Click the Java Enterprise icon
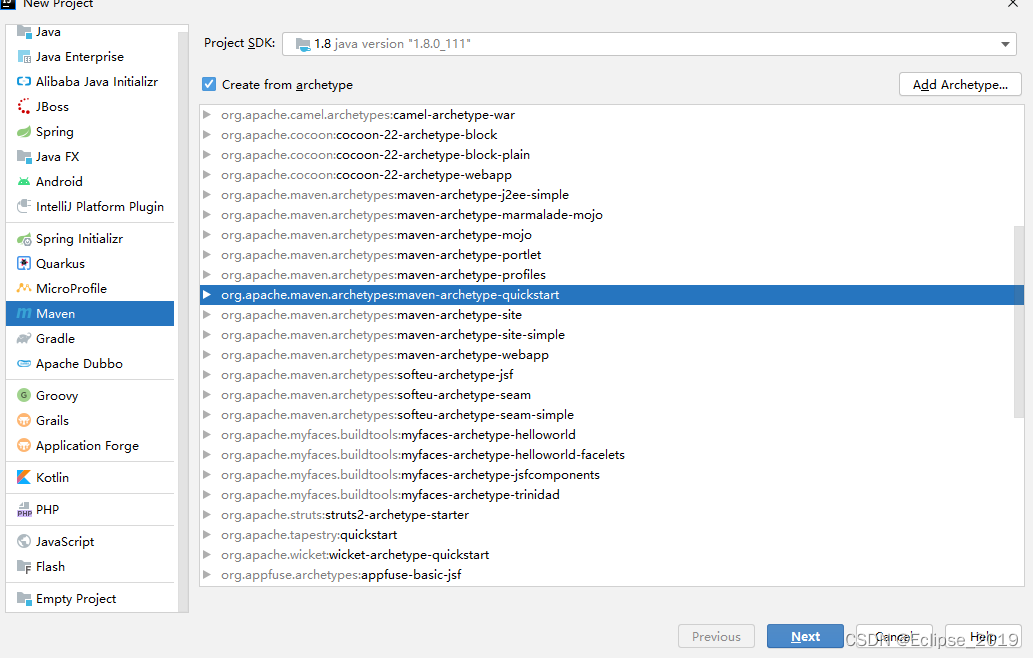1033x658 pixels. (24, 57)
